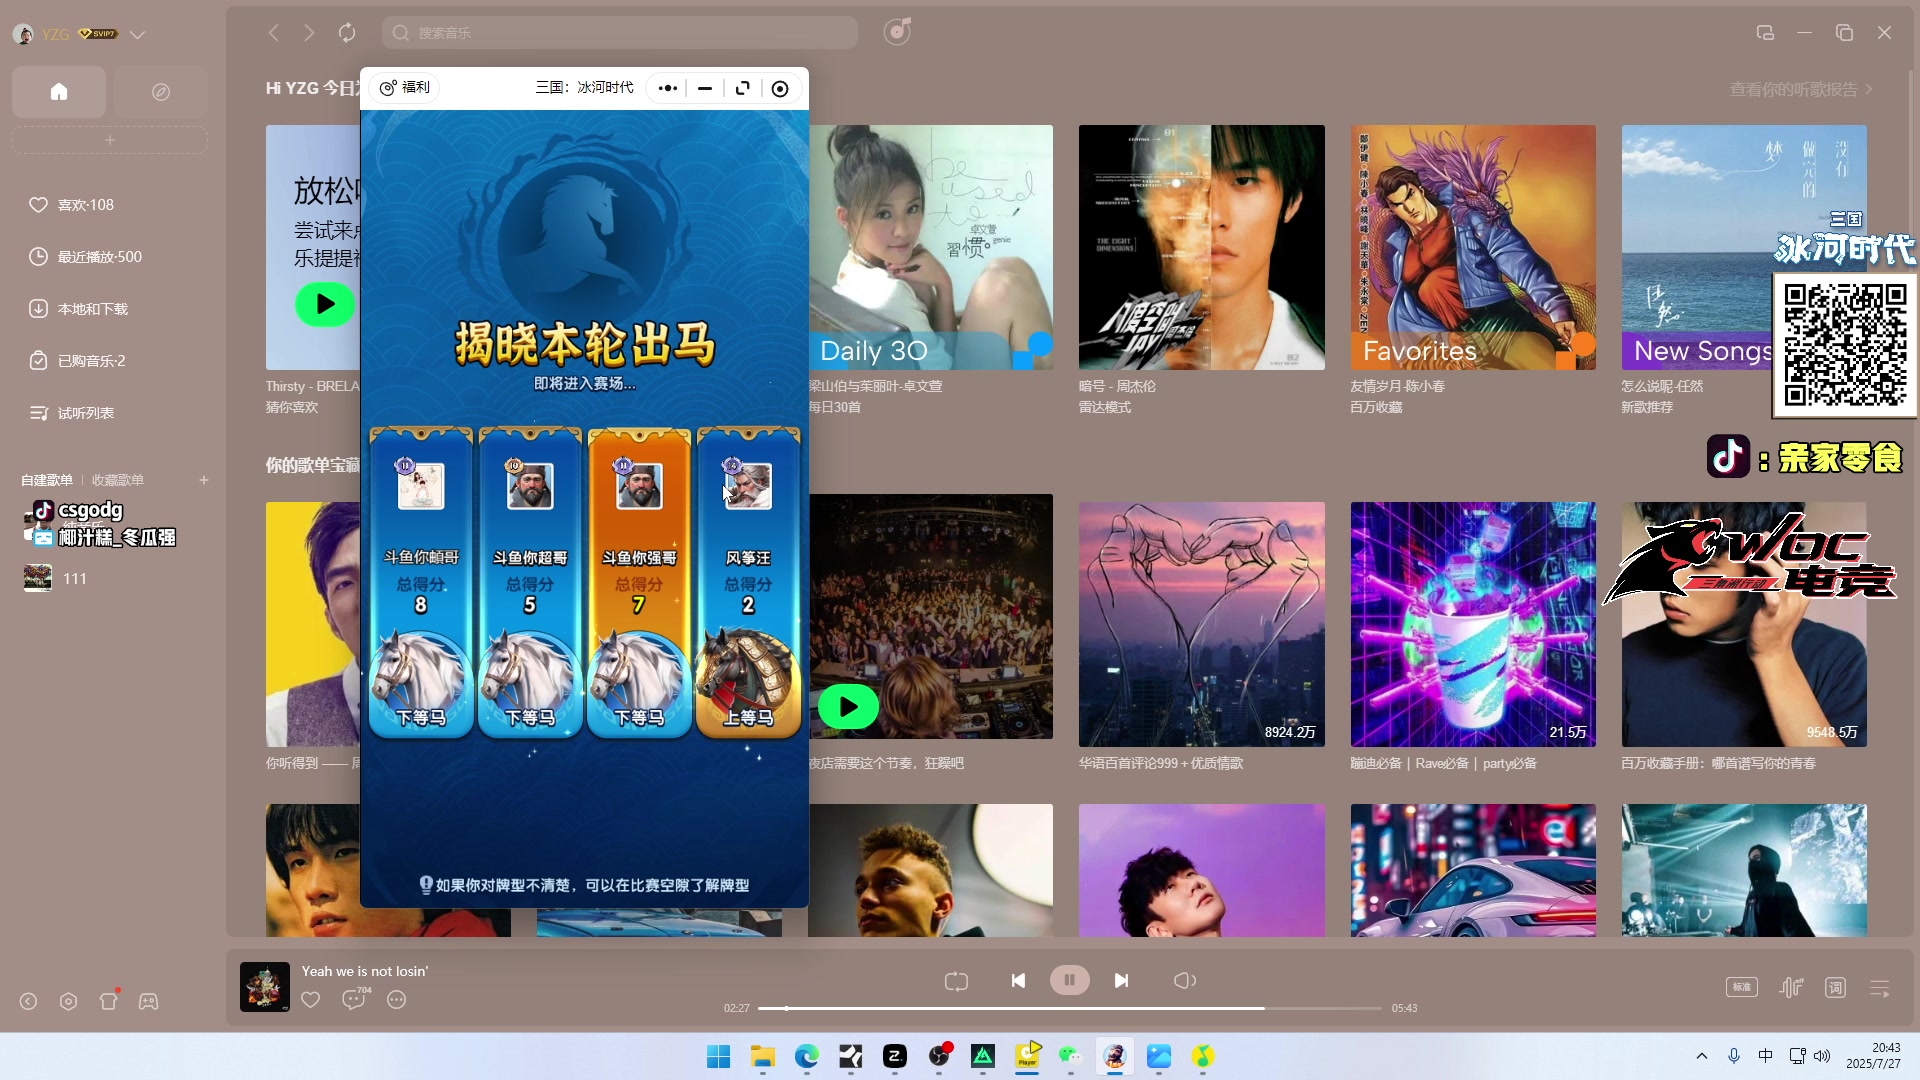The image size is (1920, 1080).
Task: Expand game popup to fullscreen icon
Action: [x=742, y=88]
